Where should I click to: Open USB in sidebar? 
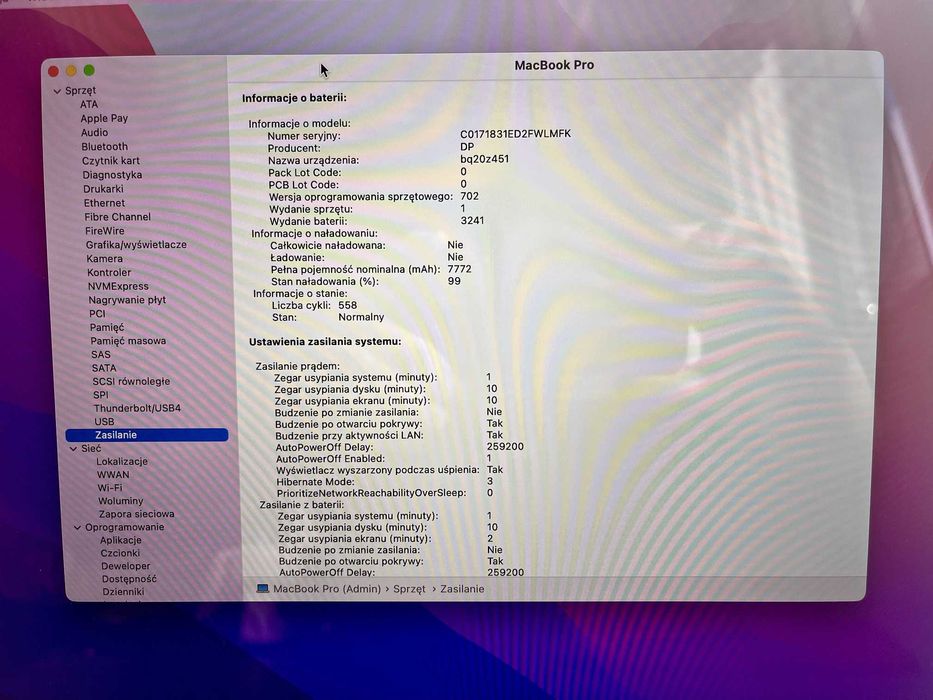click(104, 421)
